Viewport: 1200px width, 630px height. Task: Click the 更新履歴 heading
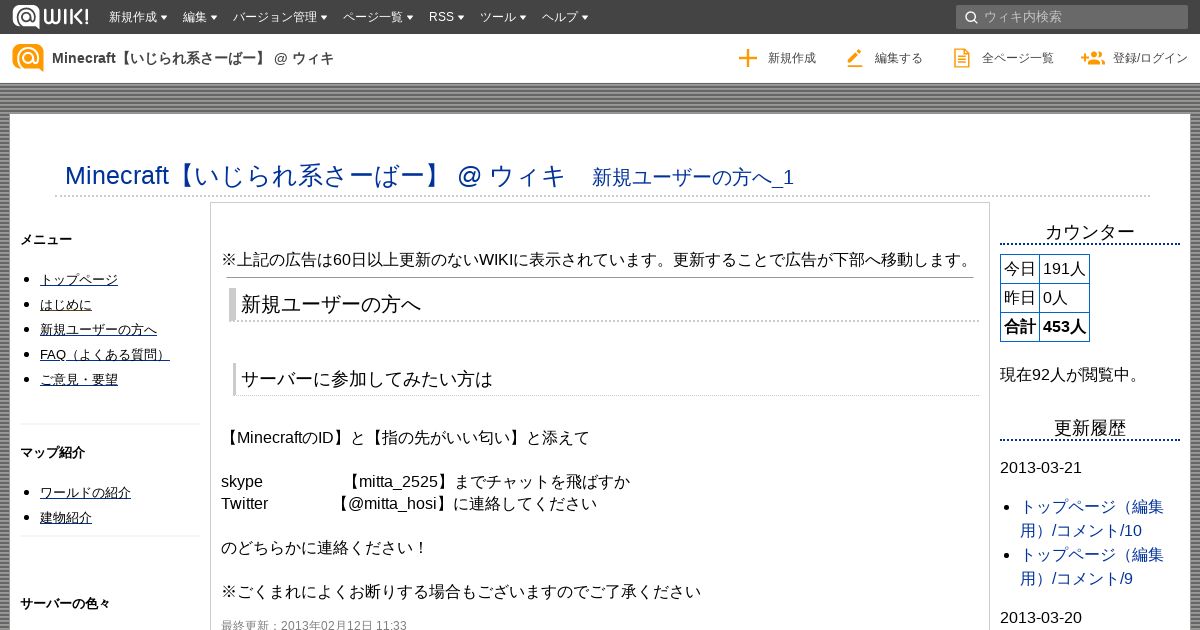pyautogui.click(x=1090, y=428)
